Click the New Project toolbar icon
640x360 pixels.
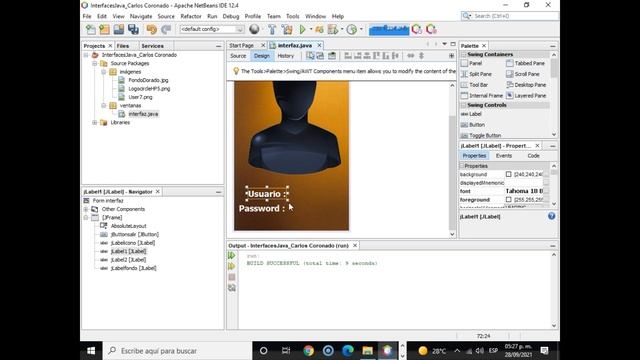click(104, 29)
